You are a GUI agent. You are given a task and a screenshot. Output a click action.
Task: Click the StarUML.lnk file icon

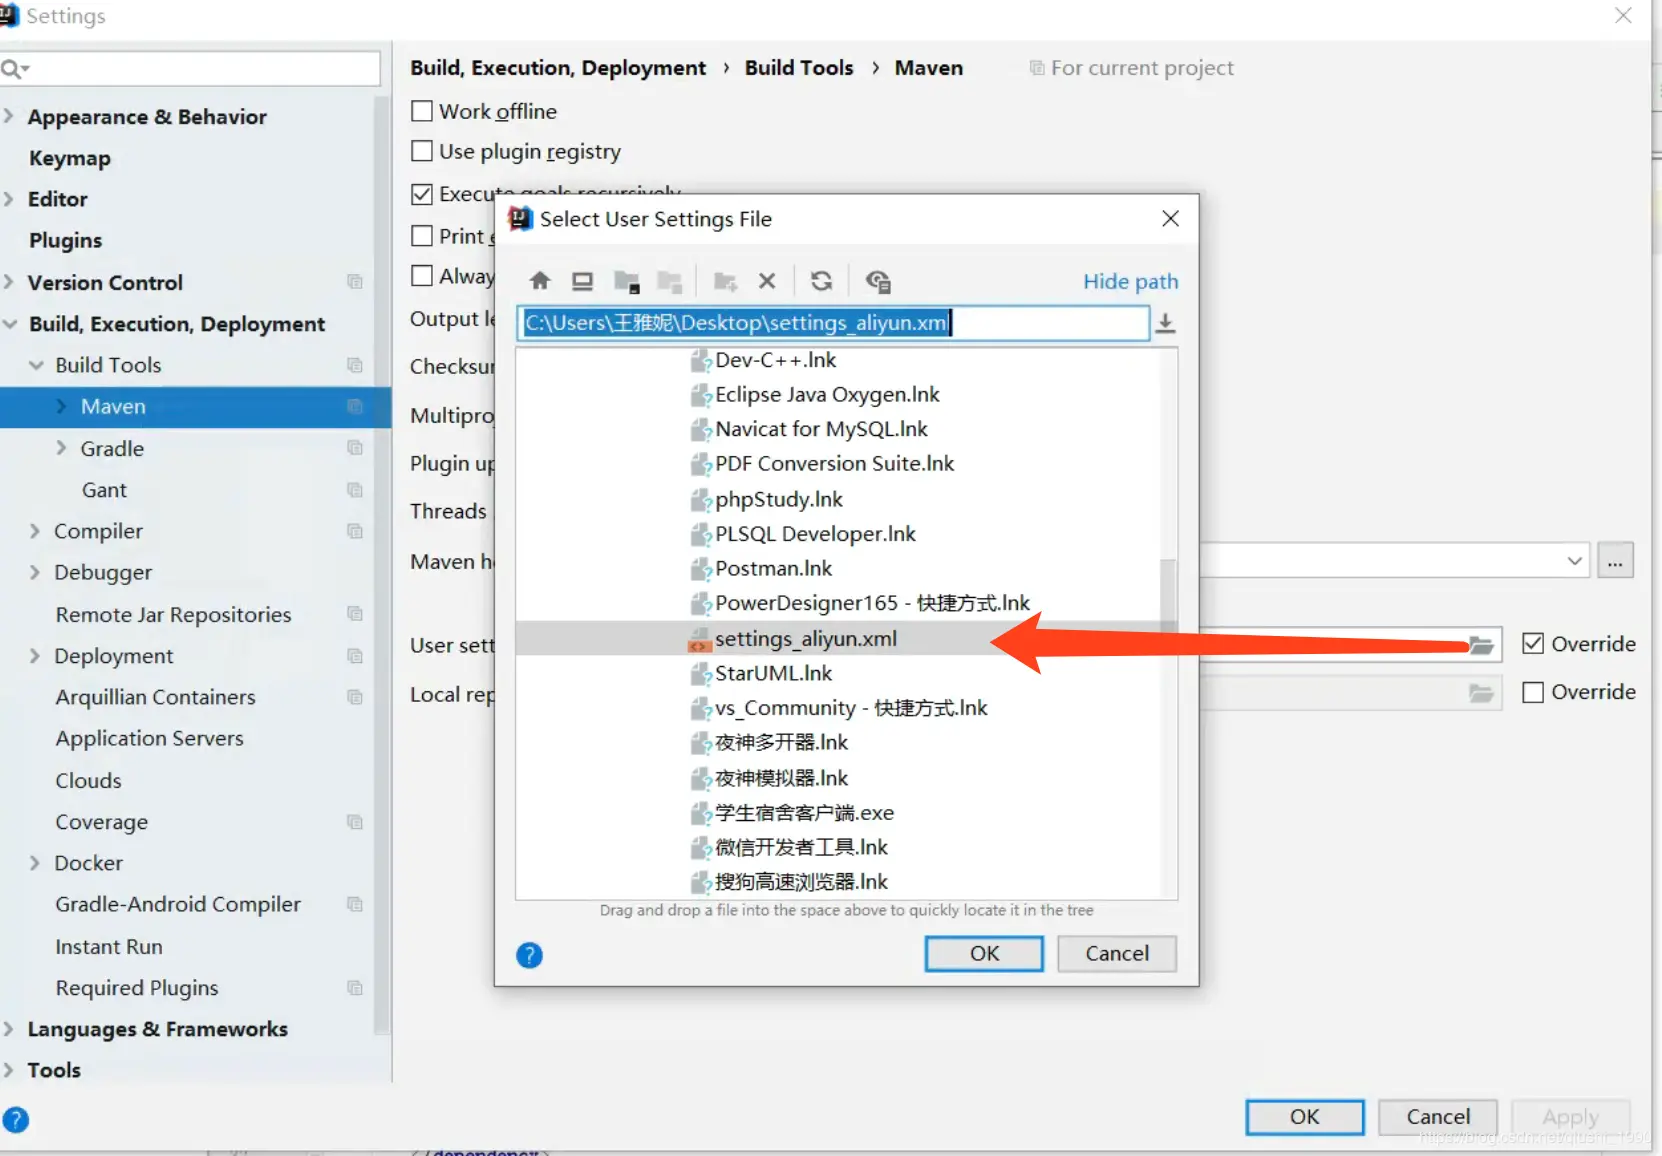tap(700, 675)
